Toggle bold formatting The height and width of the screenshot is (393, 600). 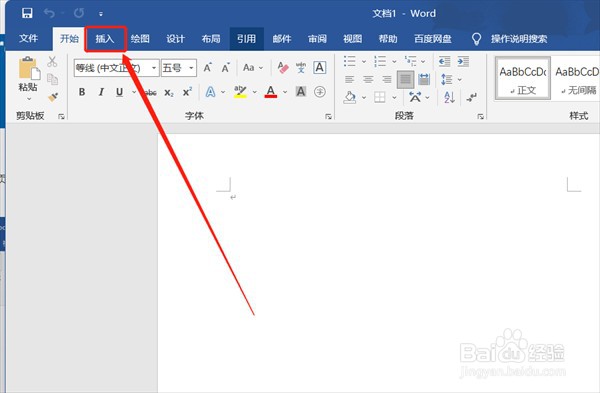click(82, 92)
